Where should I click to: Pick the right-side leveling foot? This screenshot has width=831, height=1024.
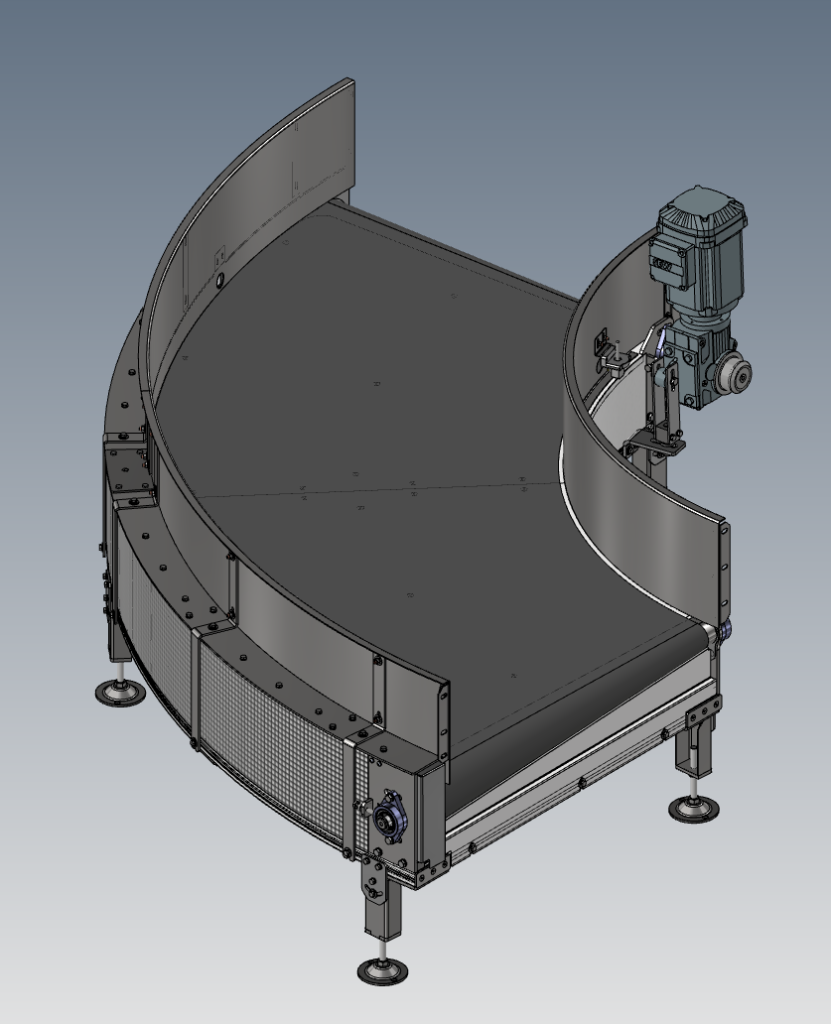[694, 807]
